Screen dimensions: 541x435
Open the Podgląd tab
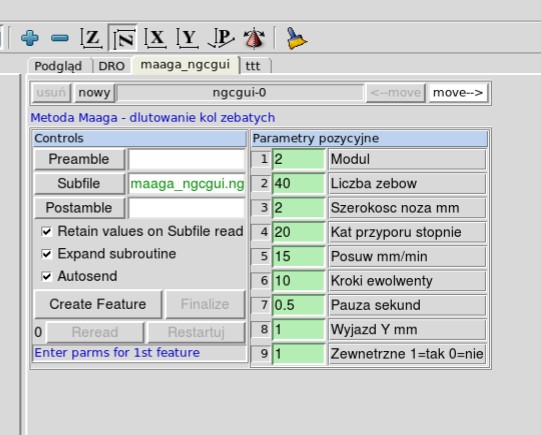point(58,66)
